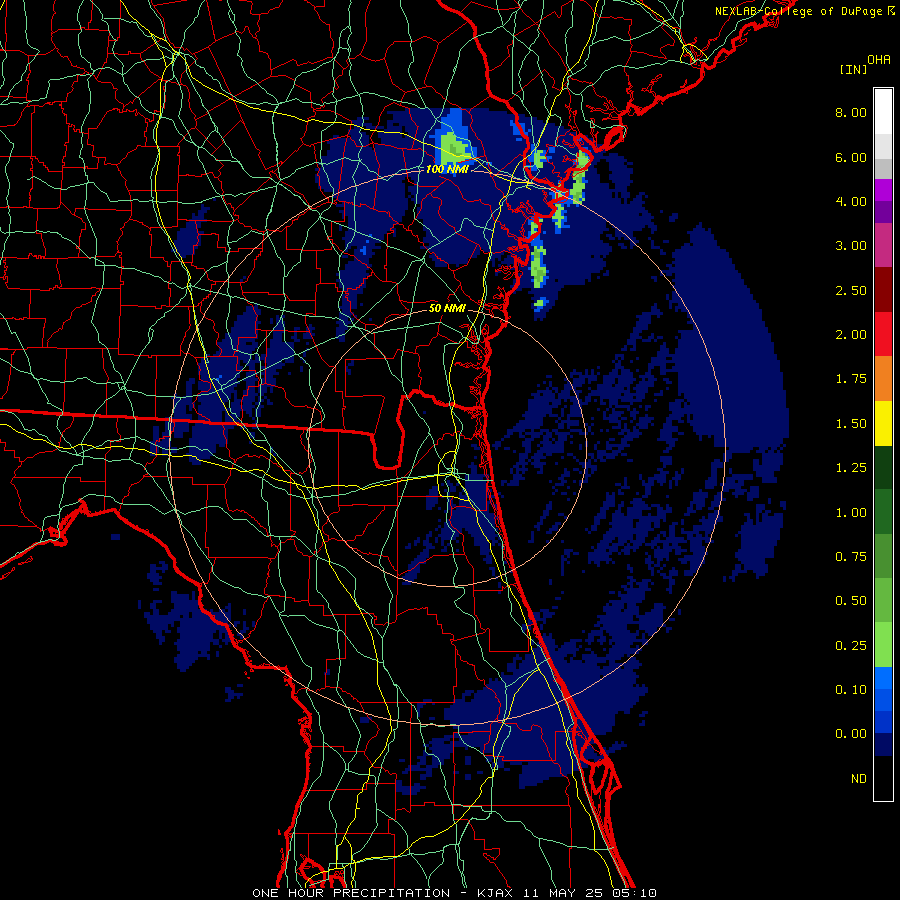Viewport: 900px width, 900px height.
Task: Click the white color swatch in legend
Action: click(883, 112)
